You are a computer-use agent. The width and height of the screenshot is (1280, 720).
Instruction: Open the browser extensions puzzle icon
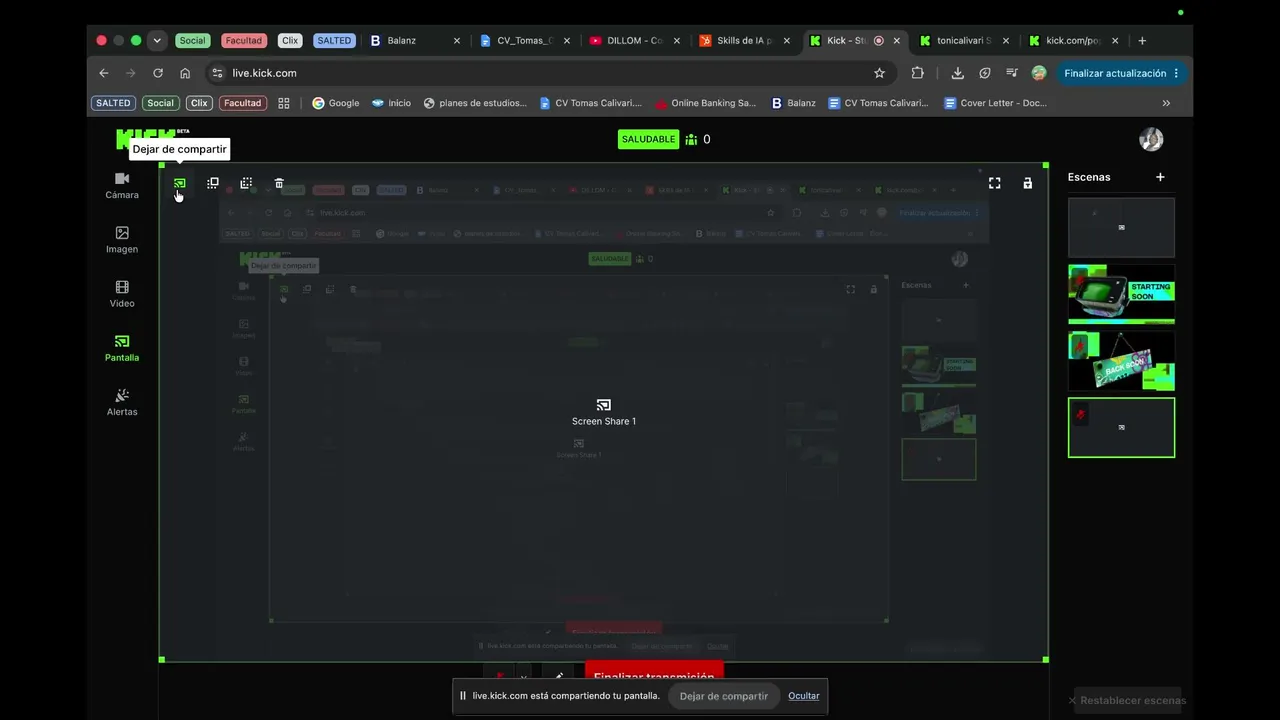tap(917, 73)
